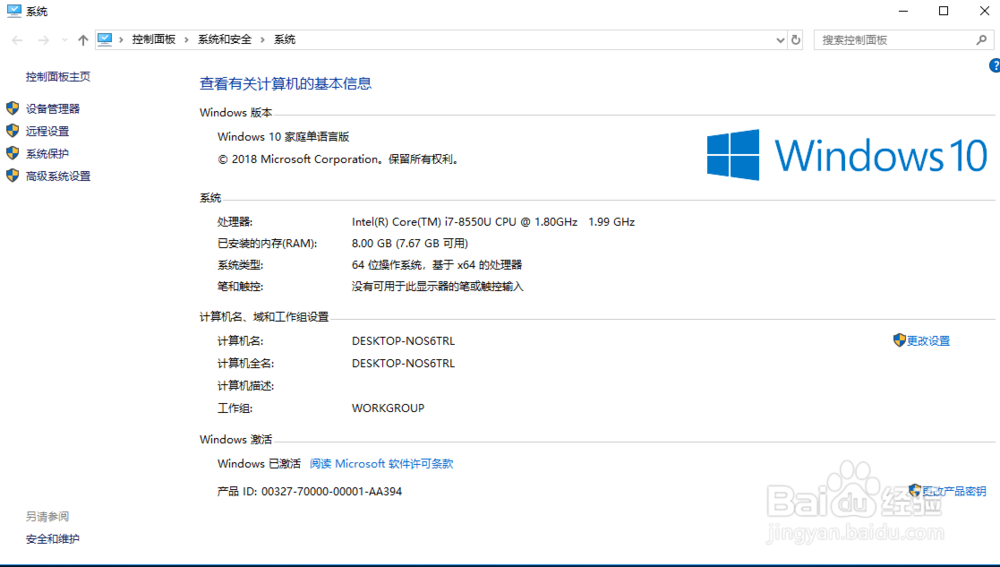Click text Windows 10 家庭单语言版
Viewport: 1000px width, 567px height.
coord(283,136)
